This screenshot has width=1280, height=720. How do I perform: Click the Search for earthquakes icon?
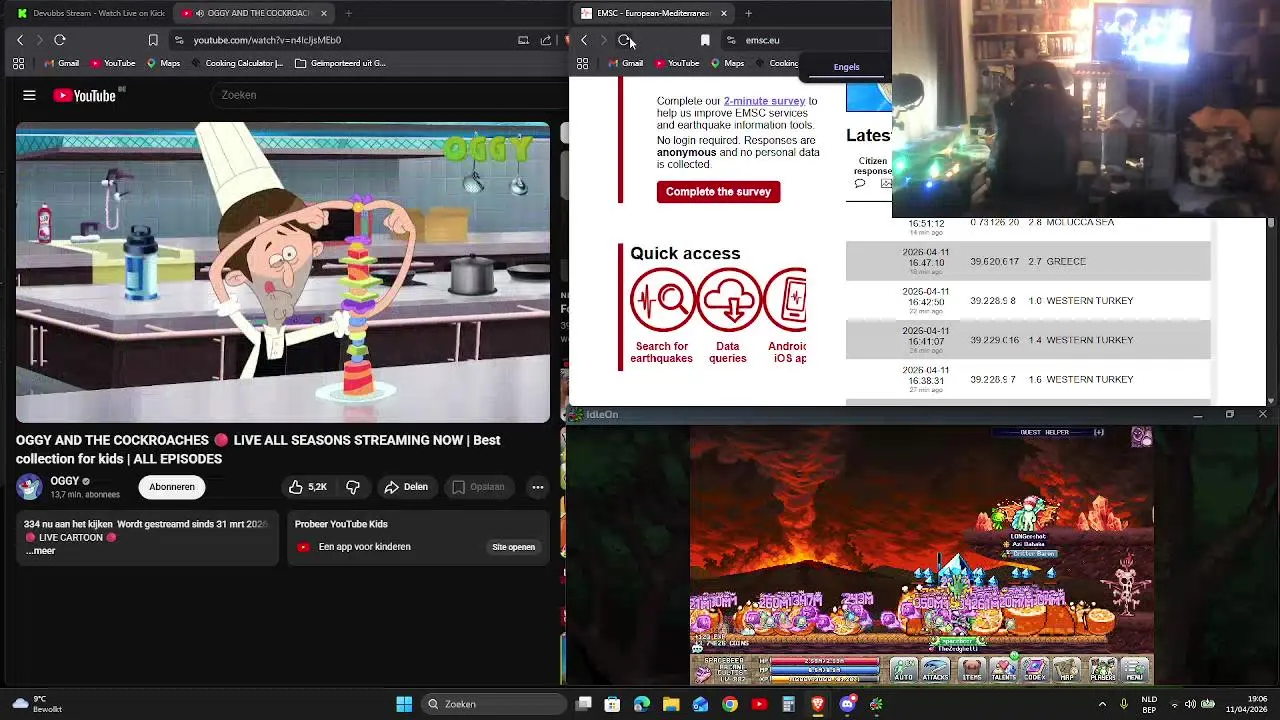pyautogui.click(x=662, y=300)
